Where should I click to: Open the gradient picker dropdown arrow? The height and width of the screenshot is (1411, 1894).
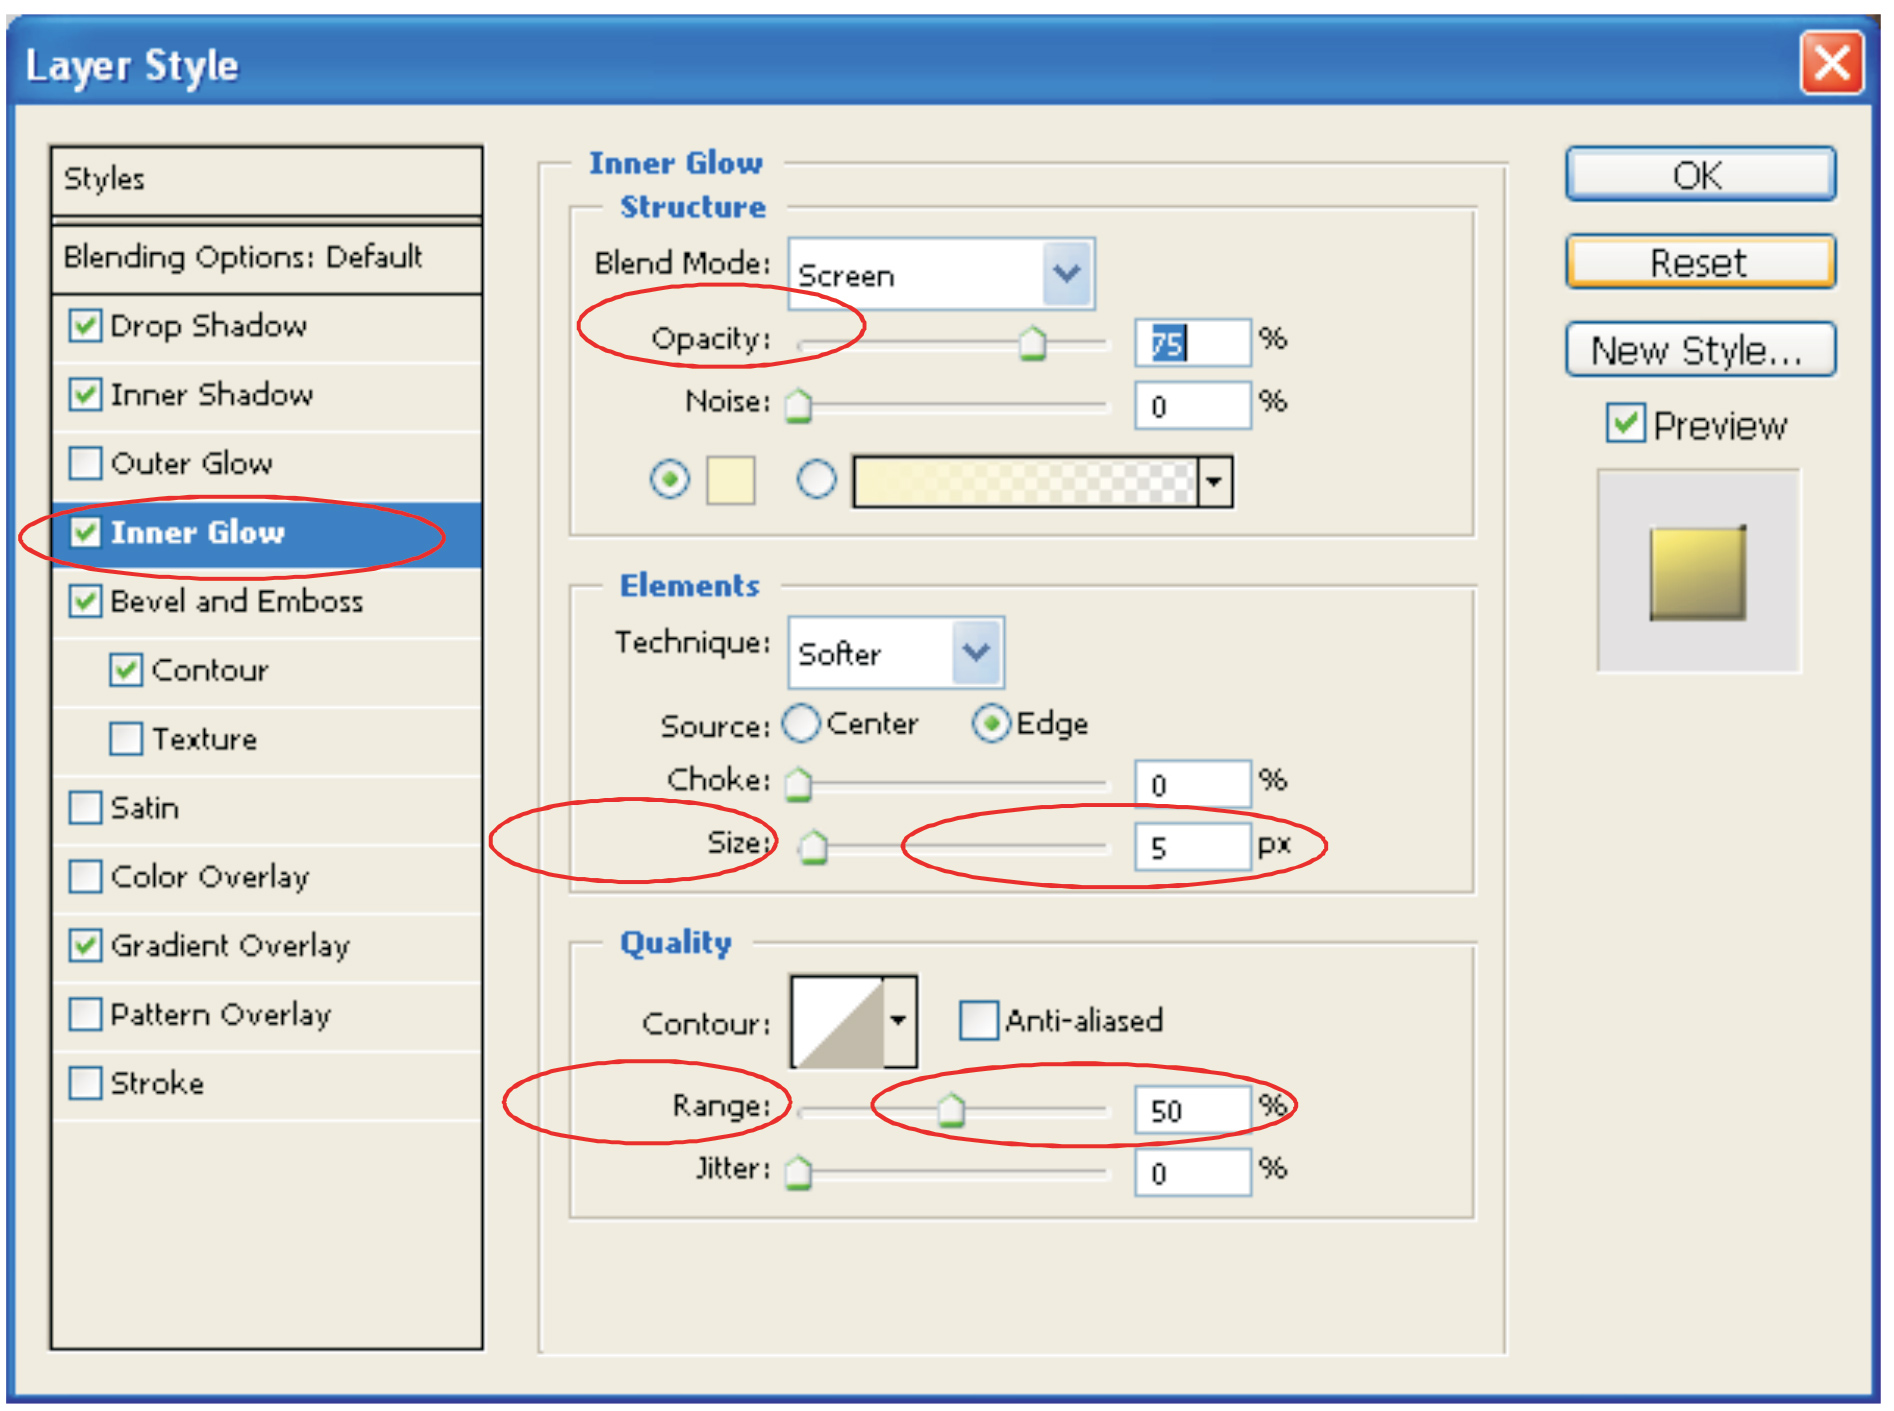pyautogui.click(x=1214, y=482)
